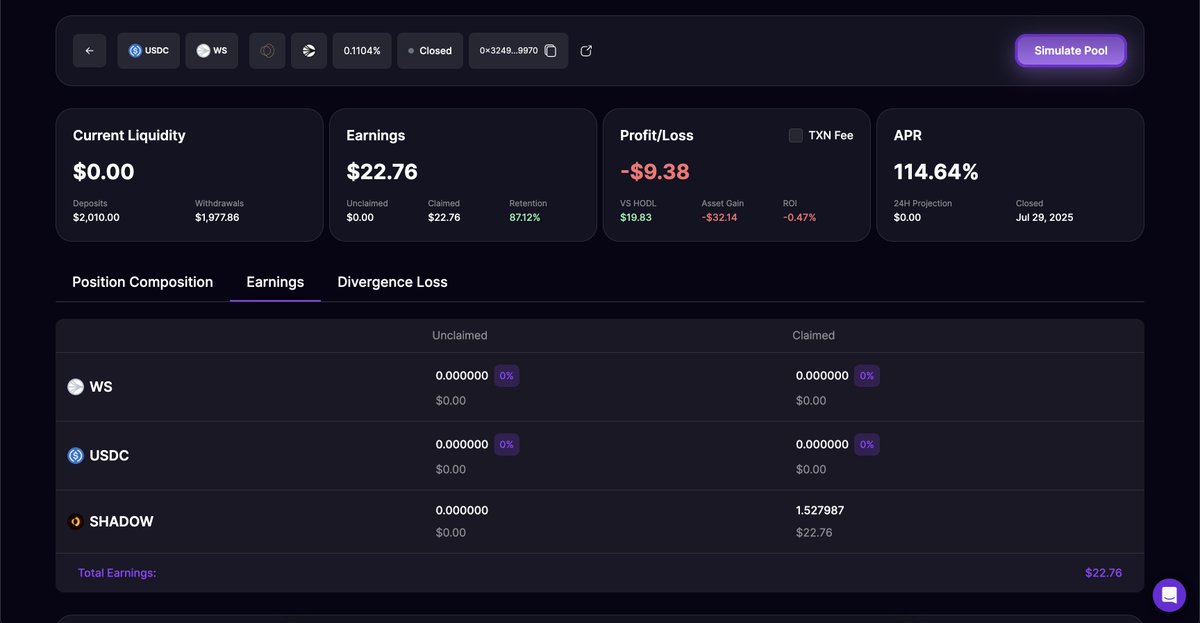
Task: Click the Simulate Pool button
Action: pos(1071,51)
